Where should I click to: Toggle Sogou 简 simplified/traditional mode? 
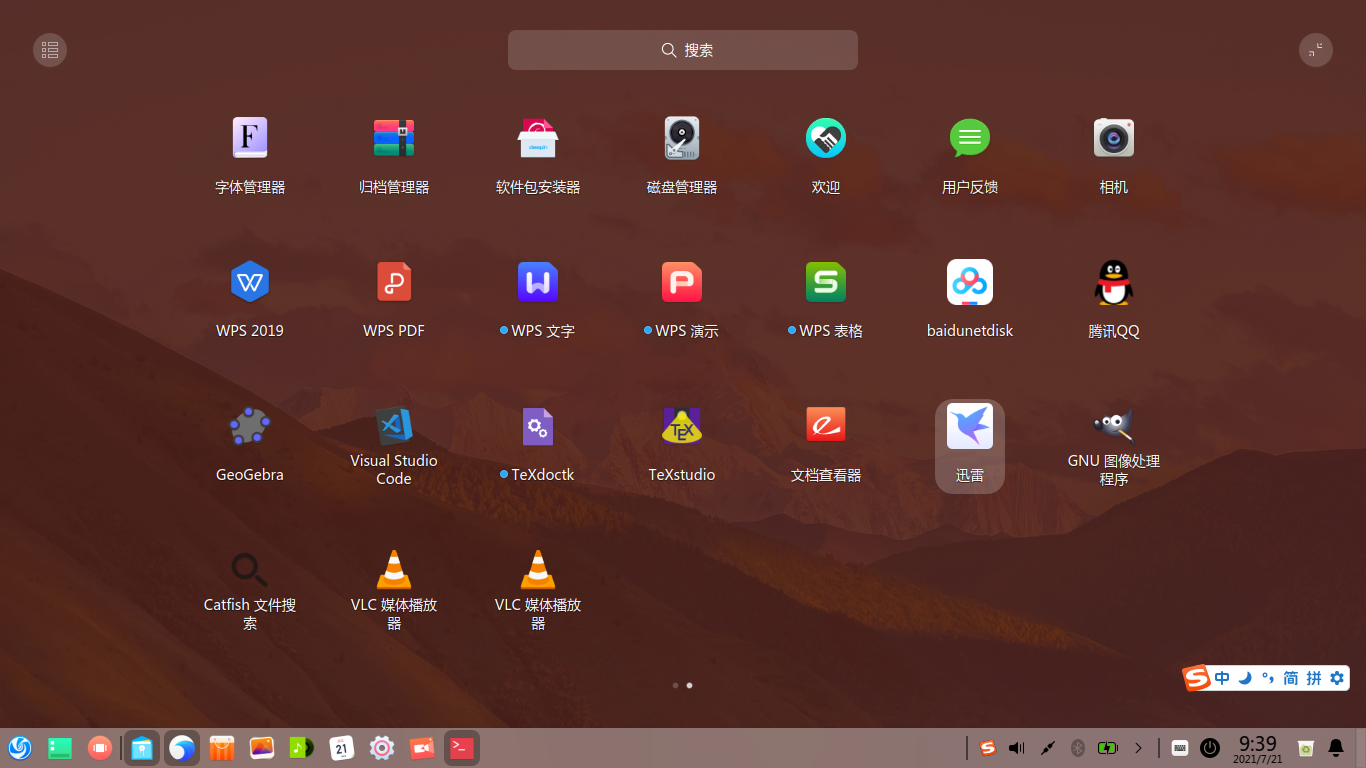(x=1291, y=678)
